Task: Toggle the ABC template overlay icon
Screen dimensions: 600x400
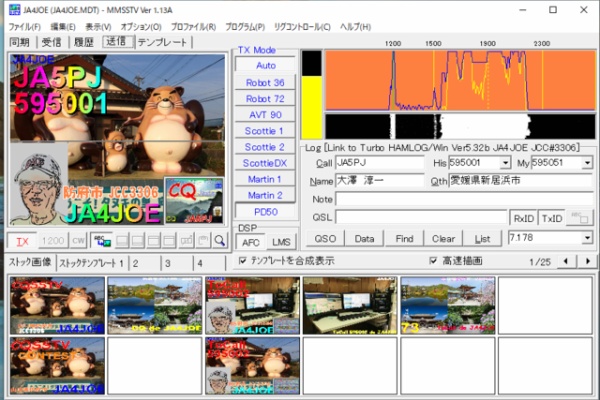Action: pyautogui.click(x=102, y=241)
